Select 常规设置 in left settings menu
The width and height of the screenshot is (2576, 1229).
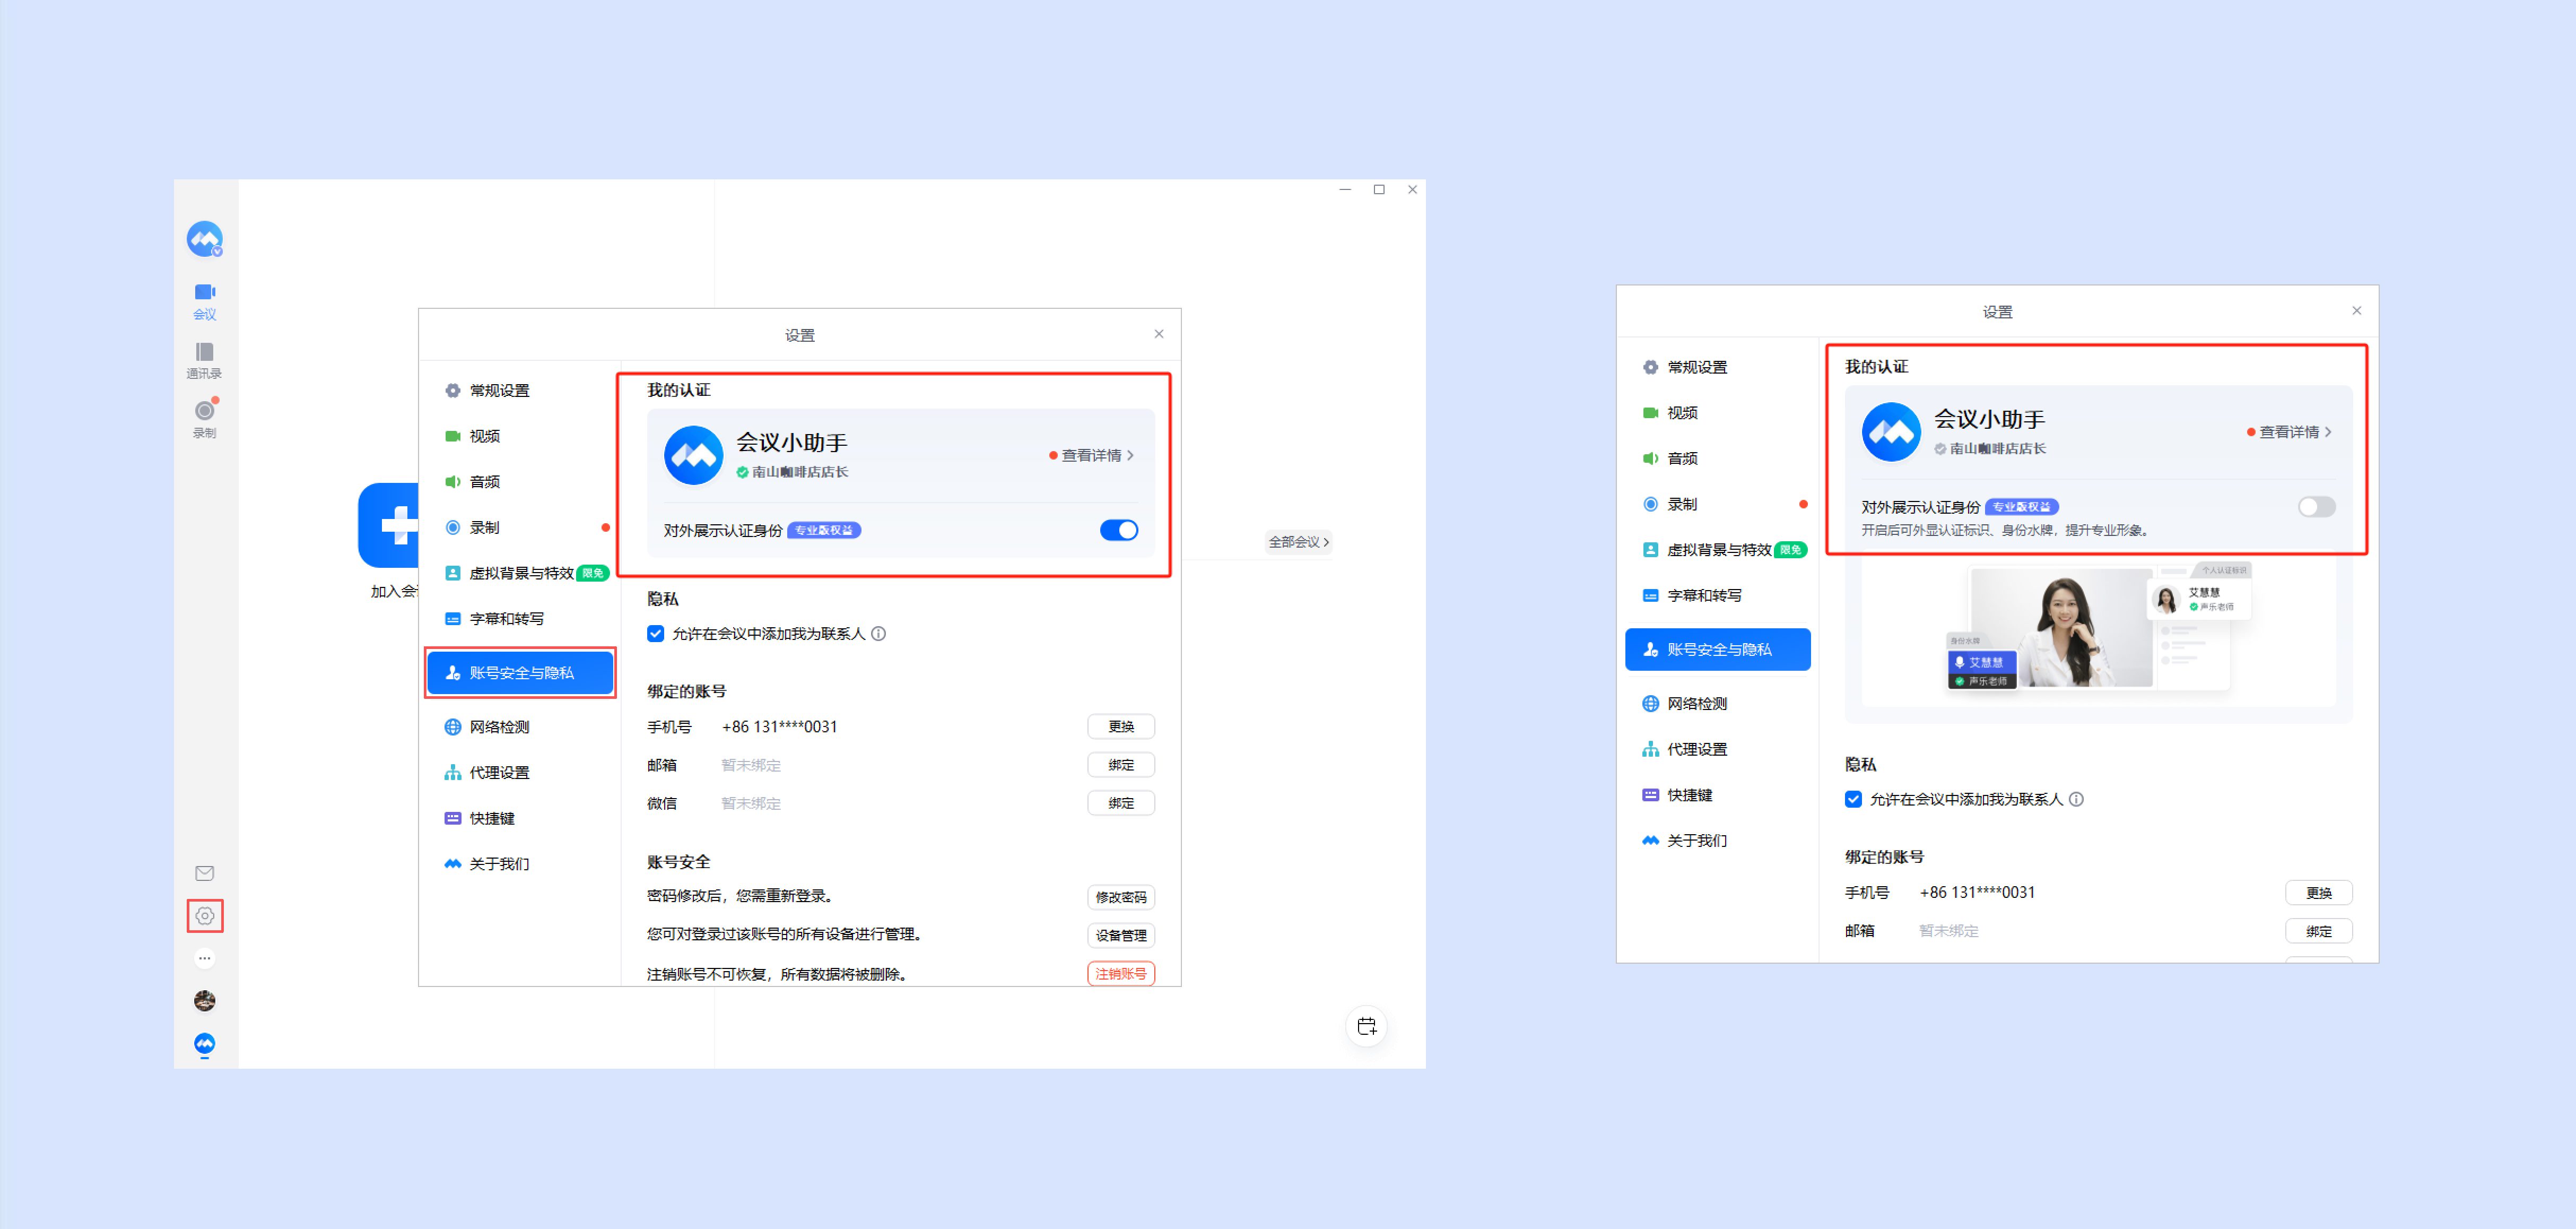pyautogui.click(x=499, y=390)
